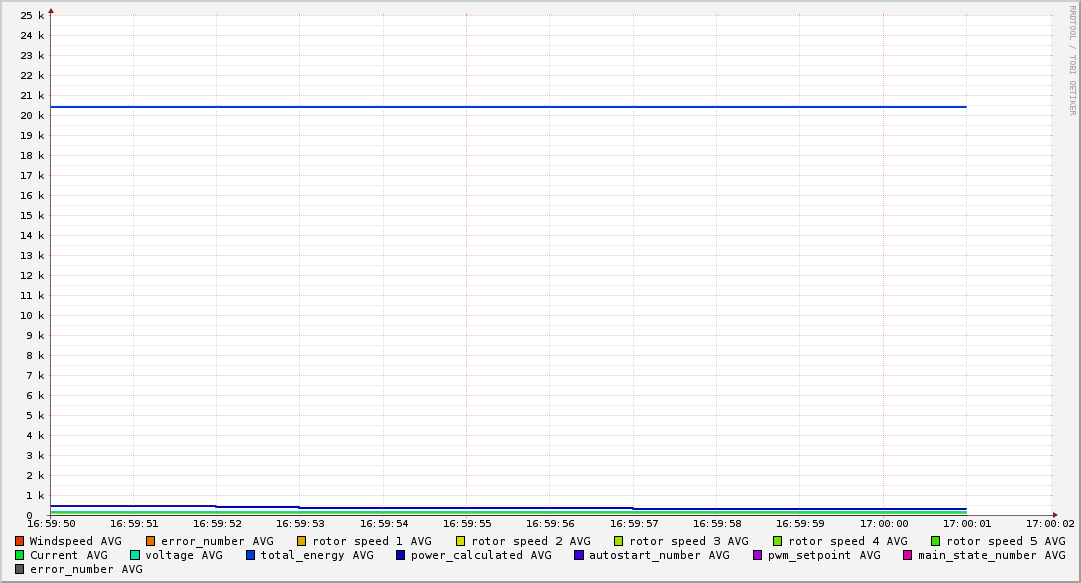1081x583 pixels.
Task: Pick the rotor speed 3 AVG legend swatch
Action: tap(619, 541)
